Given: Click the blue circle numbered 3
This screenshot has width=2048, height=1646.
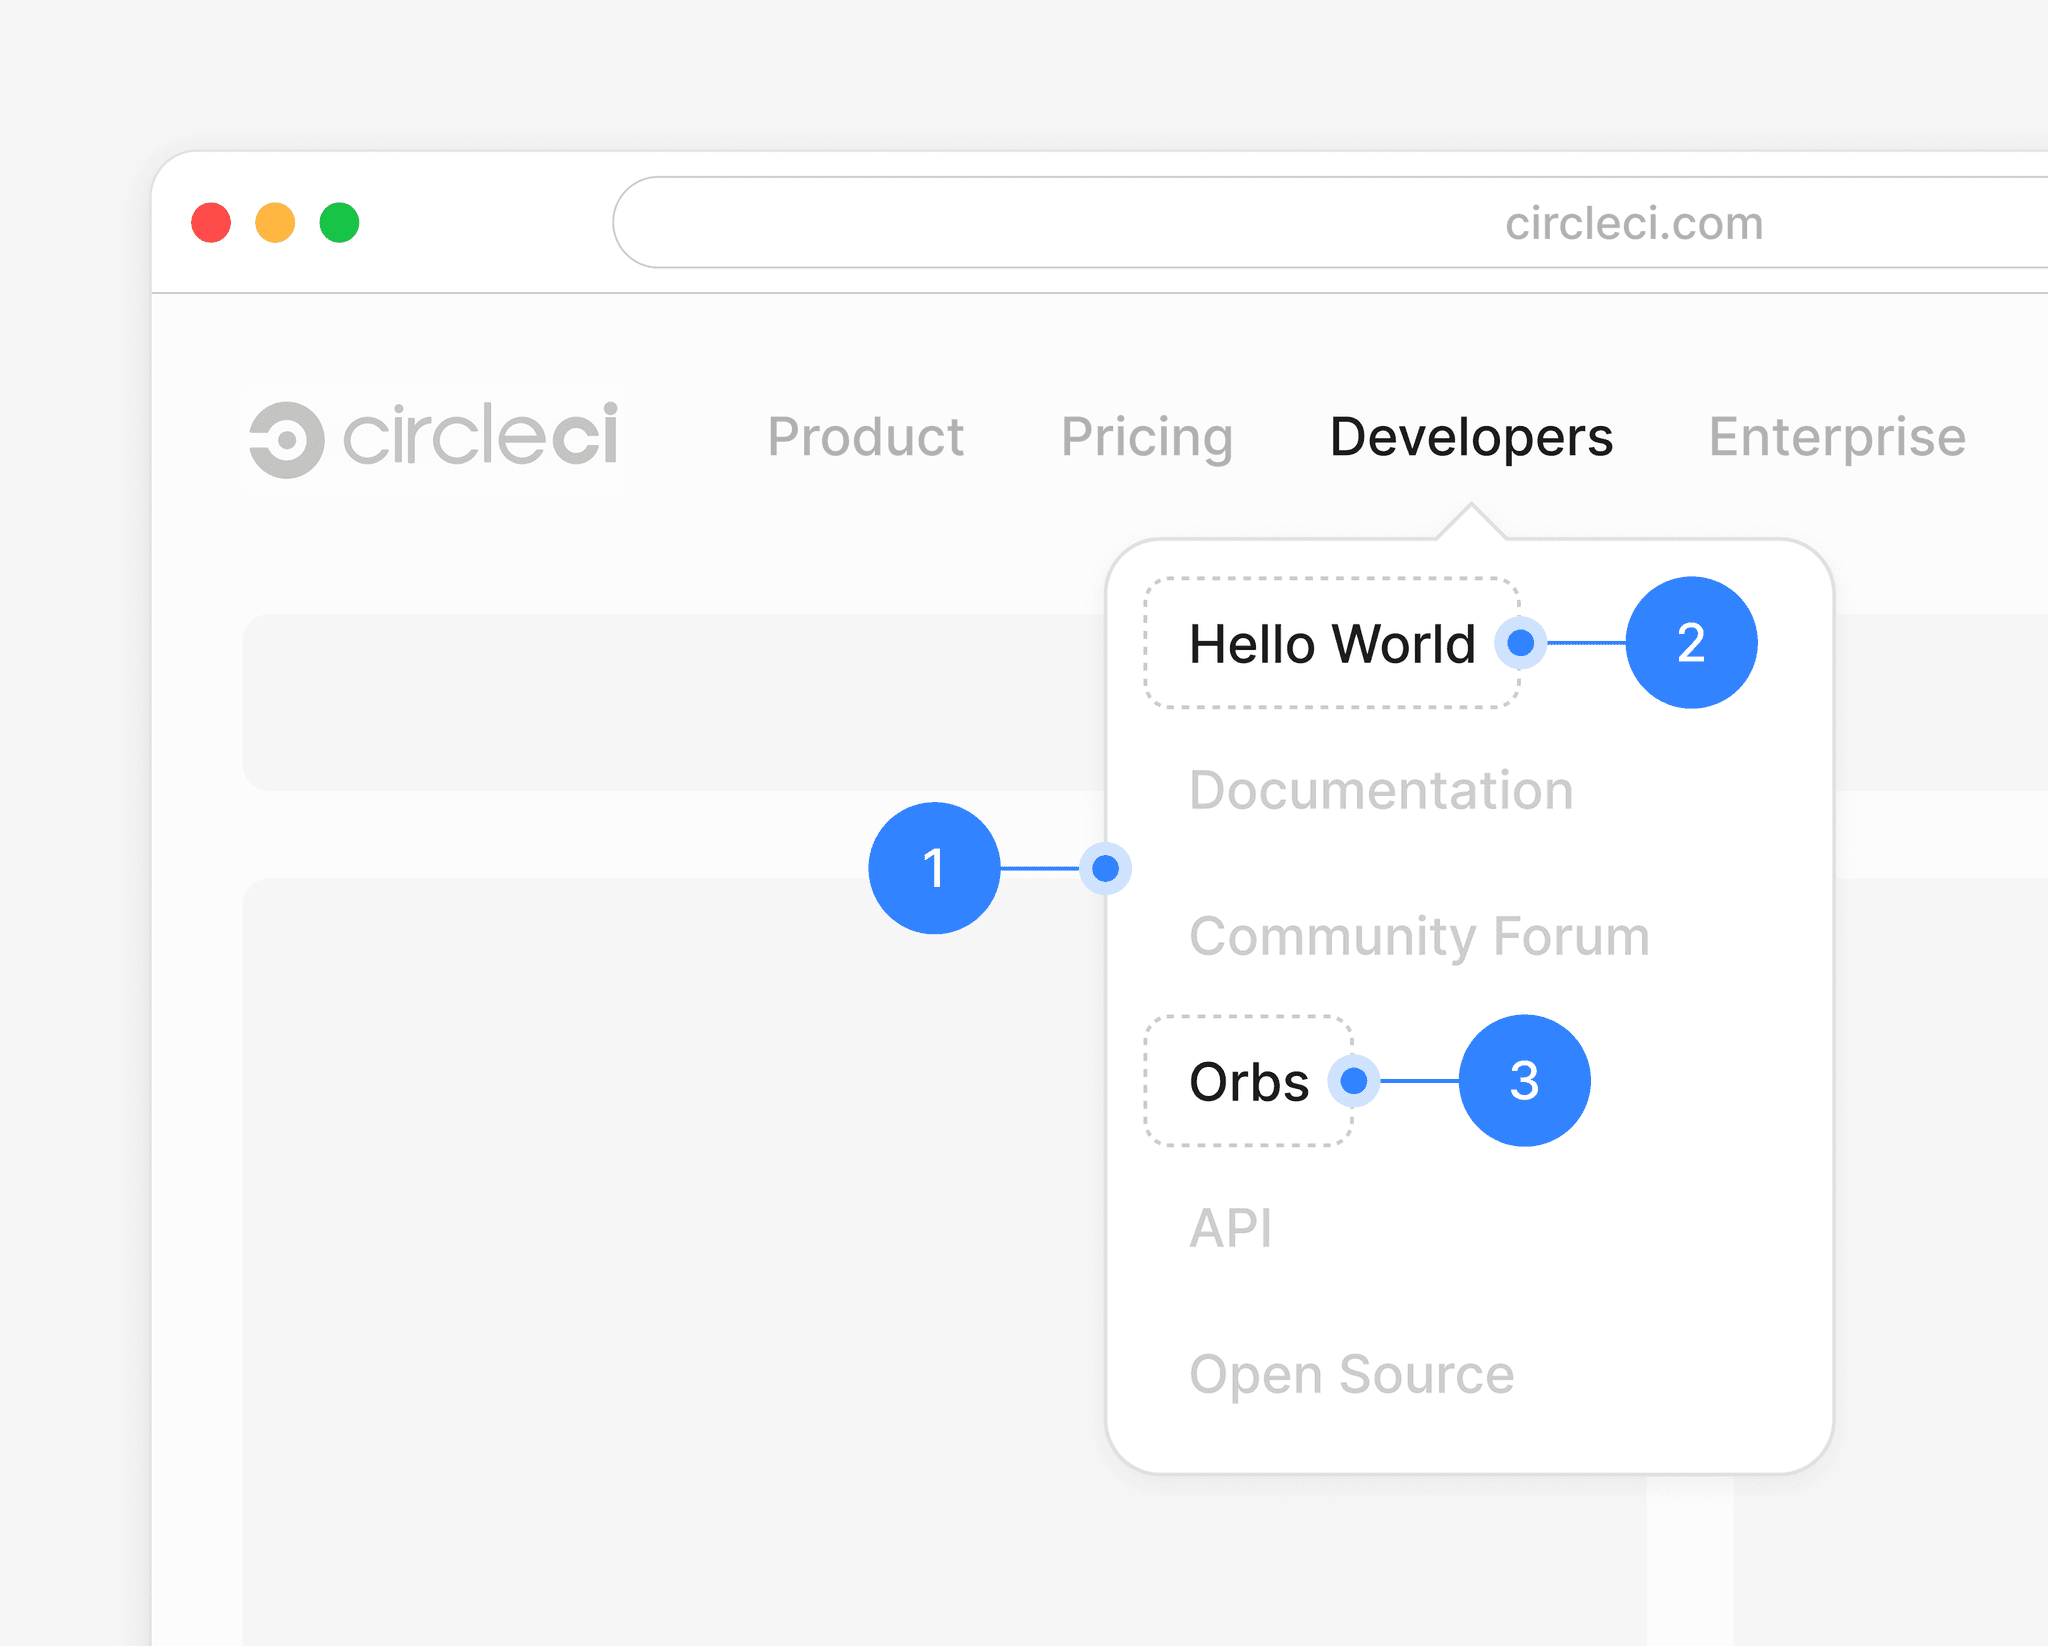Looking at the screenshot, I should 1524,1081.
